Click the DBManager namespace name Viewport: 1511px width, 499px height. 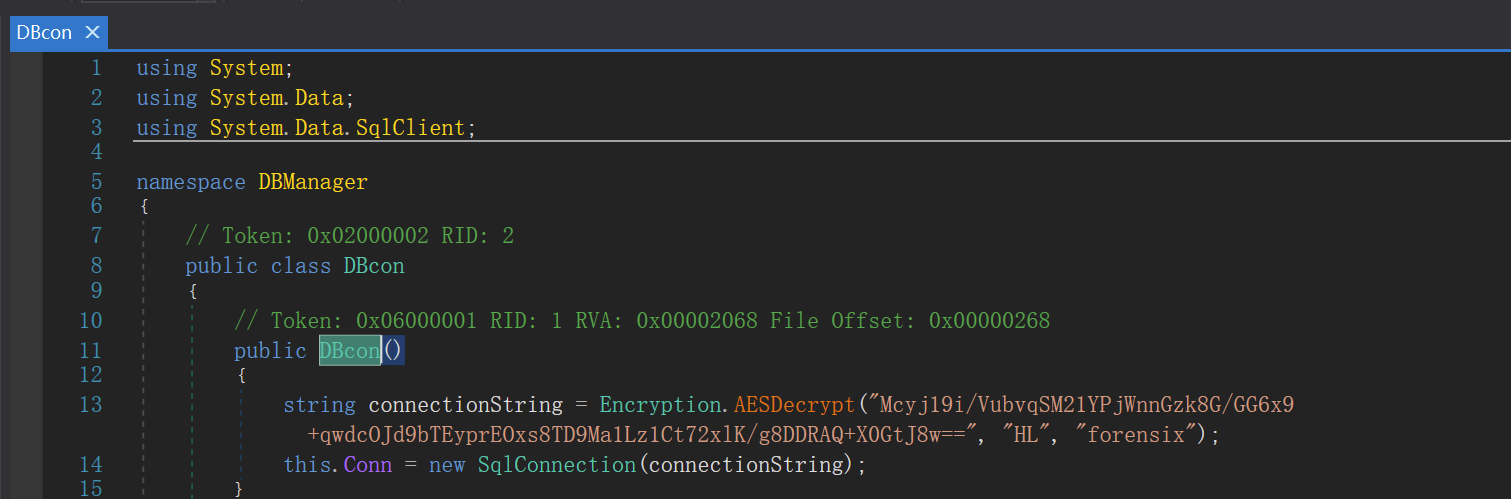(313, 182)
